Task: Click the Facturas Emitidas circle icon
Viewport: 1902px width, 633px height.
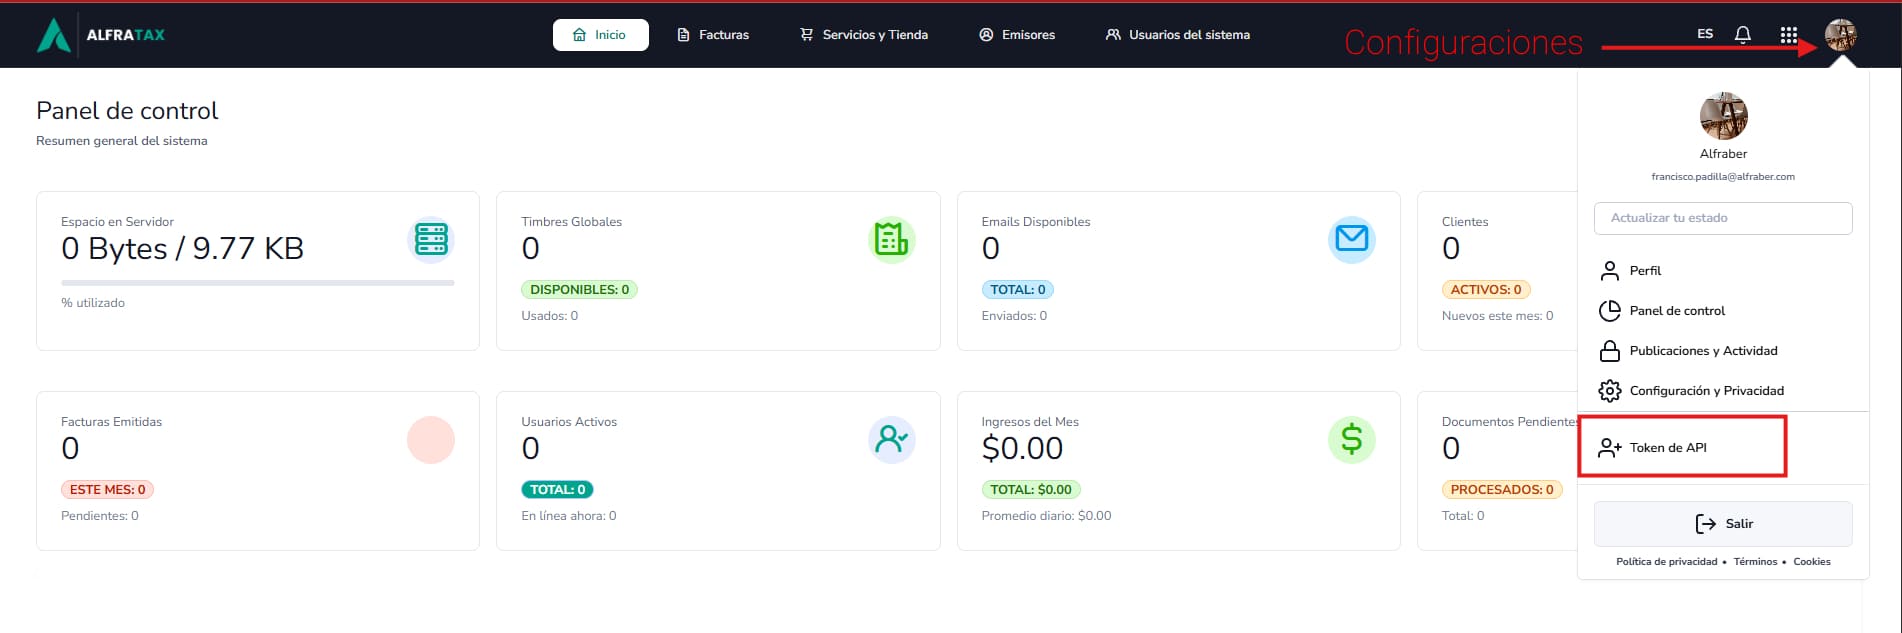Action: pos(431,440)
